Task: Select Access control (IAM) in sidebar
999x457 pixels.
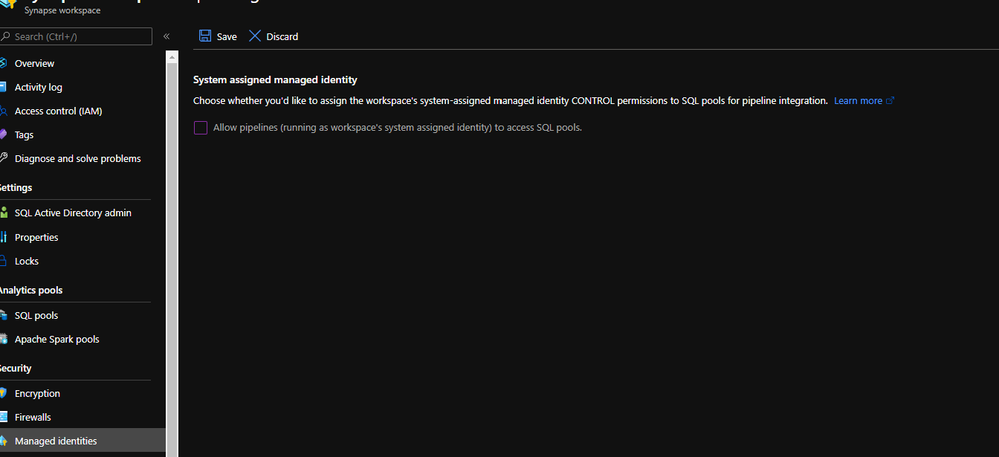Action: [58, 111]
